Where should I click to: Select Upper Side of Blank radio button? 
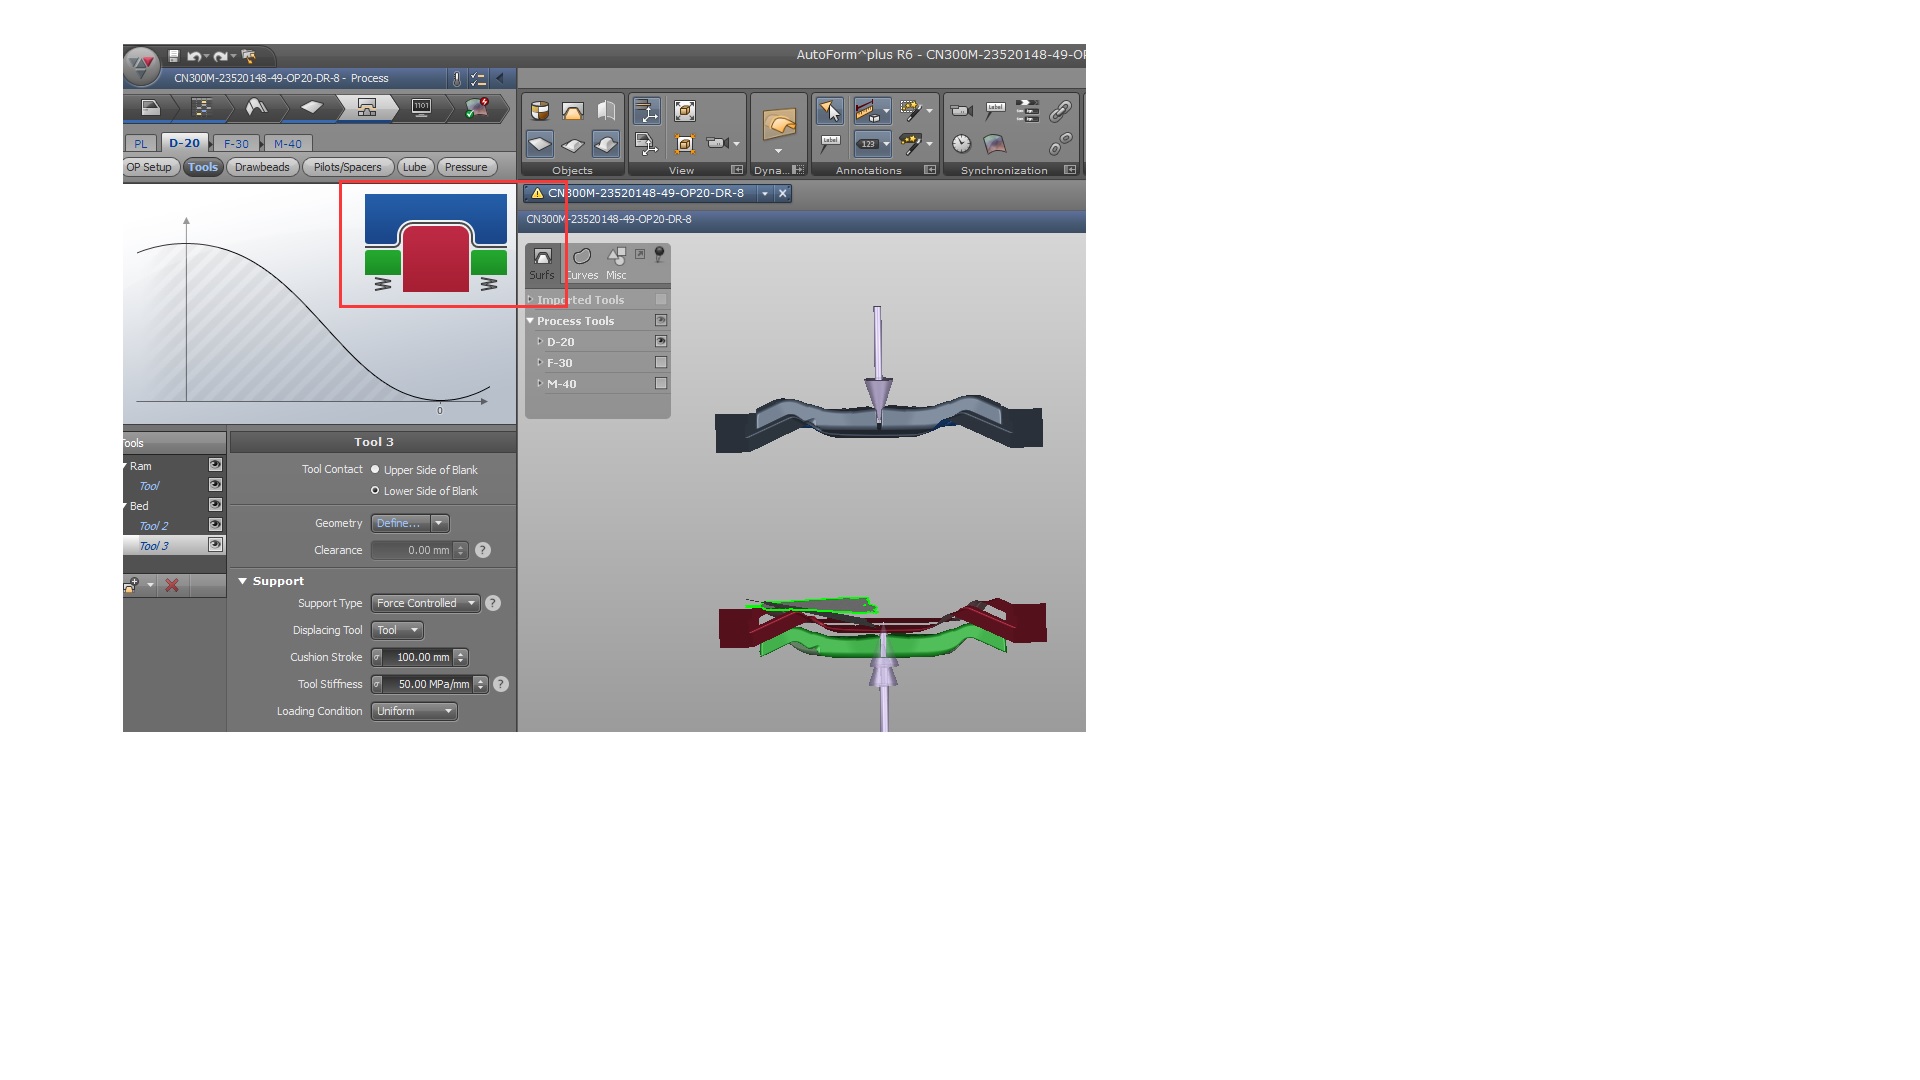tap(376, 470)
